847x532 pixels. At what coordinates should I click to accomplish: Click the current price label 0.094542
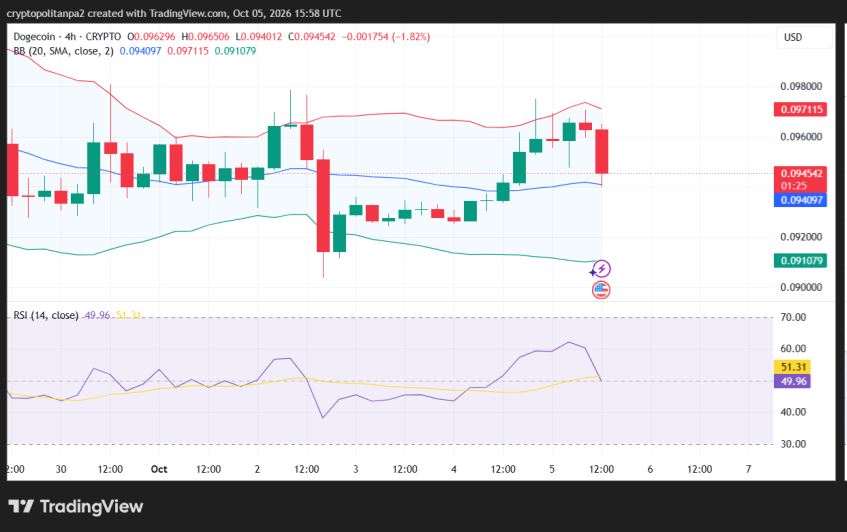[802, 173]
